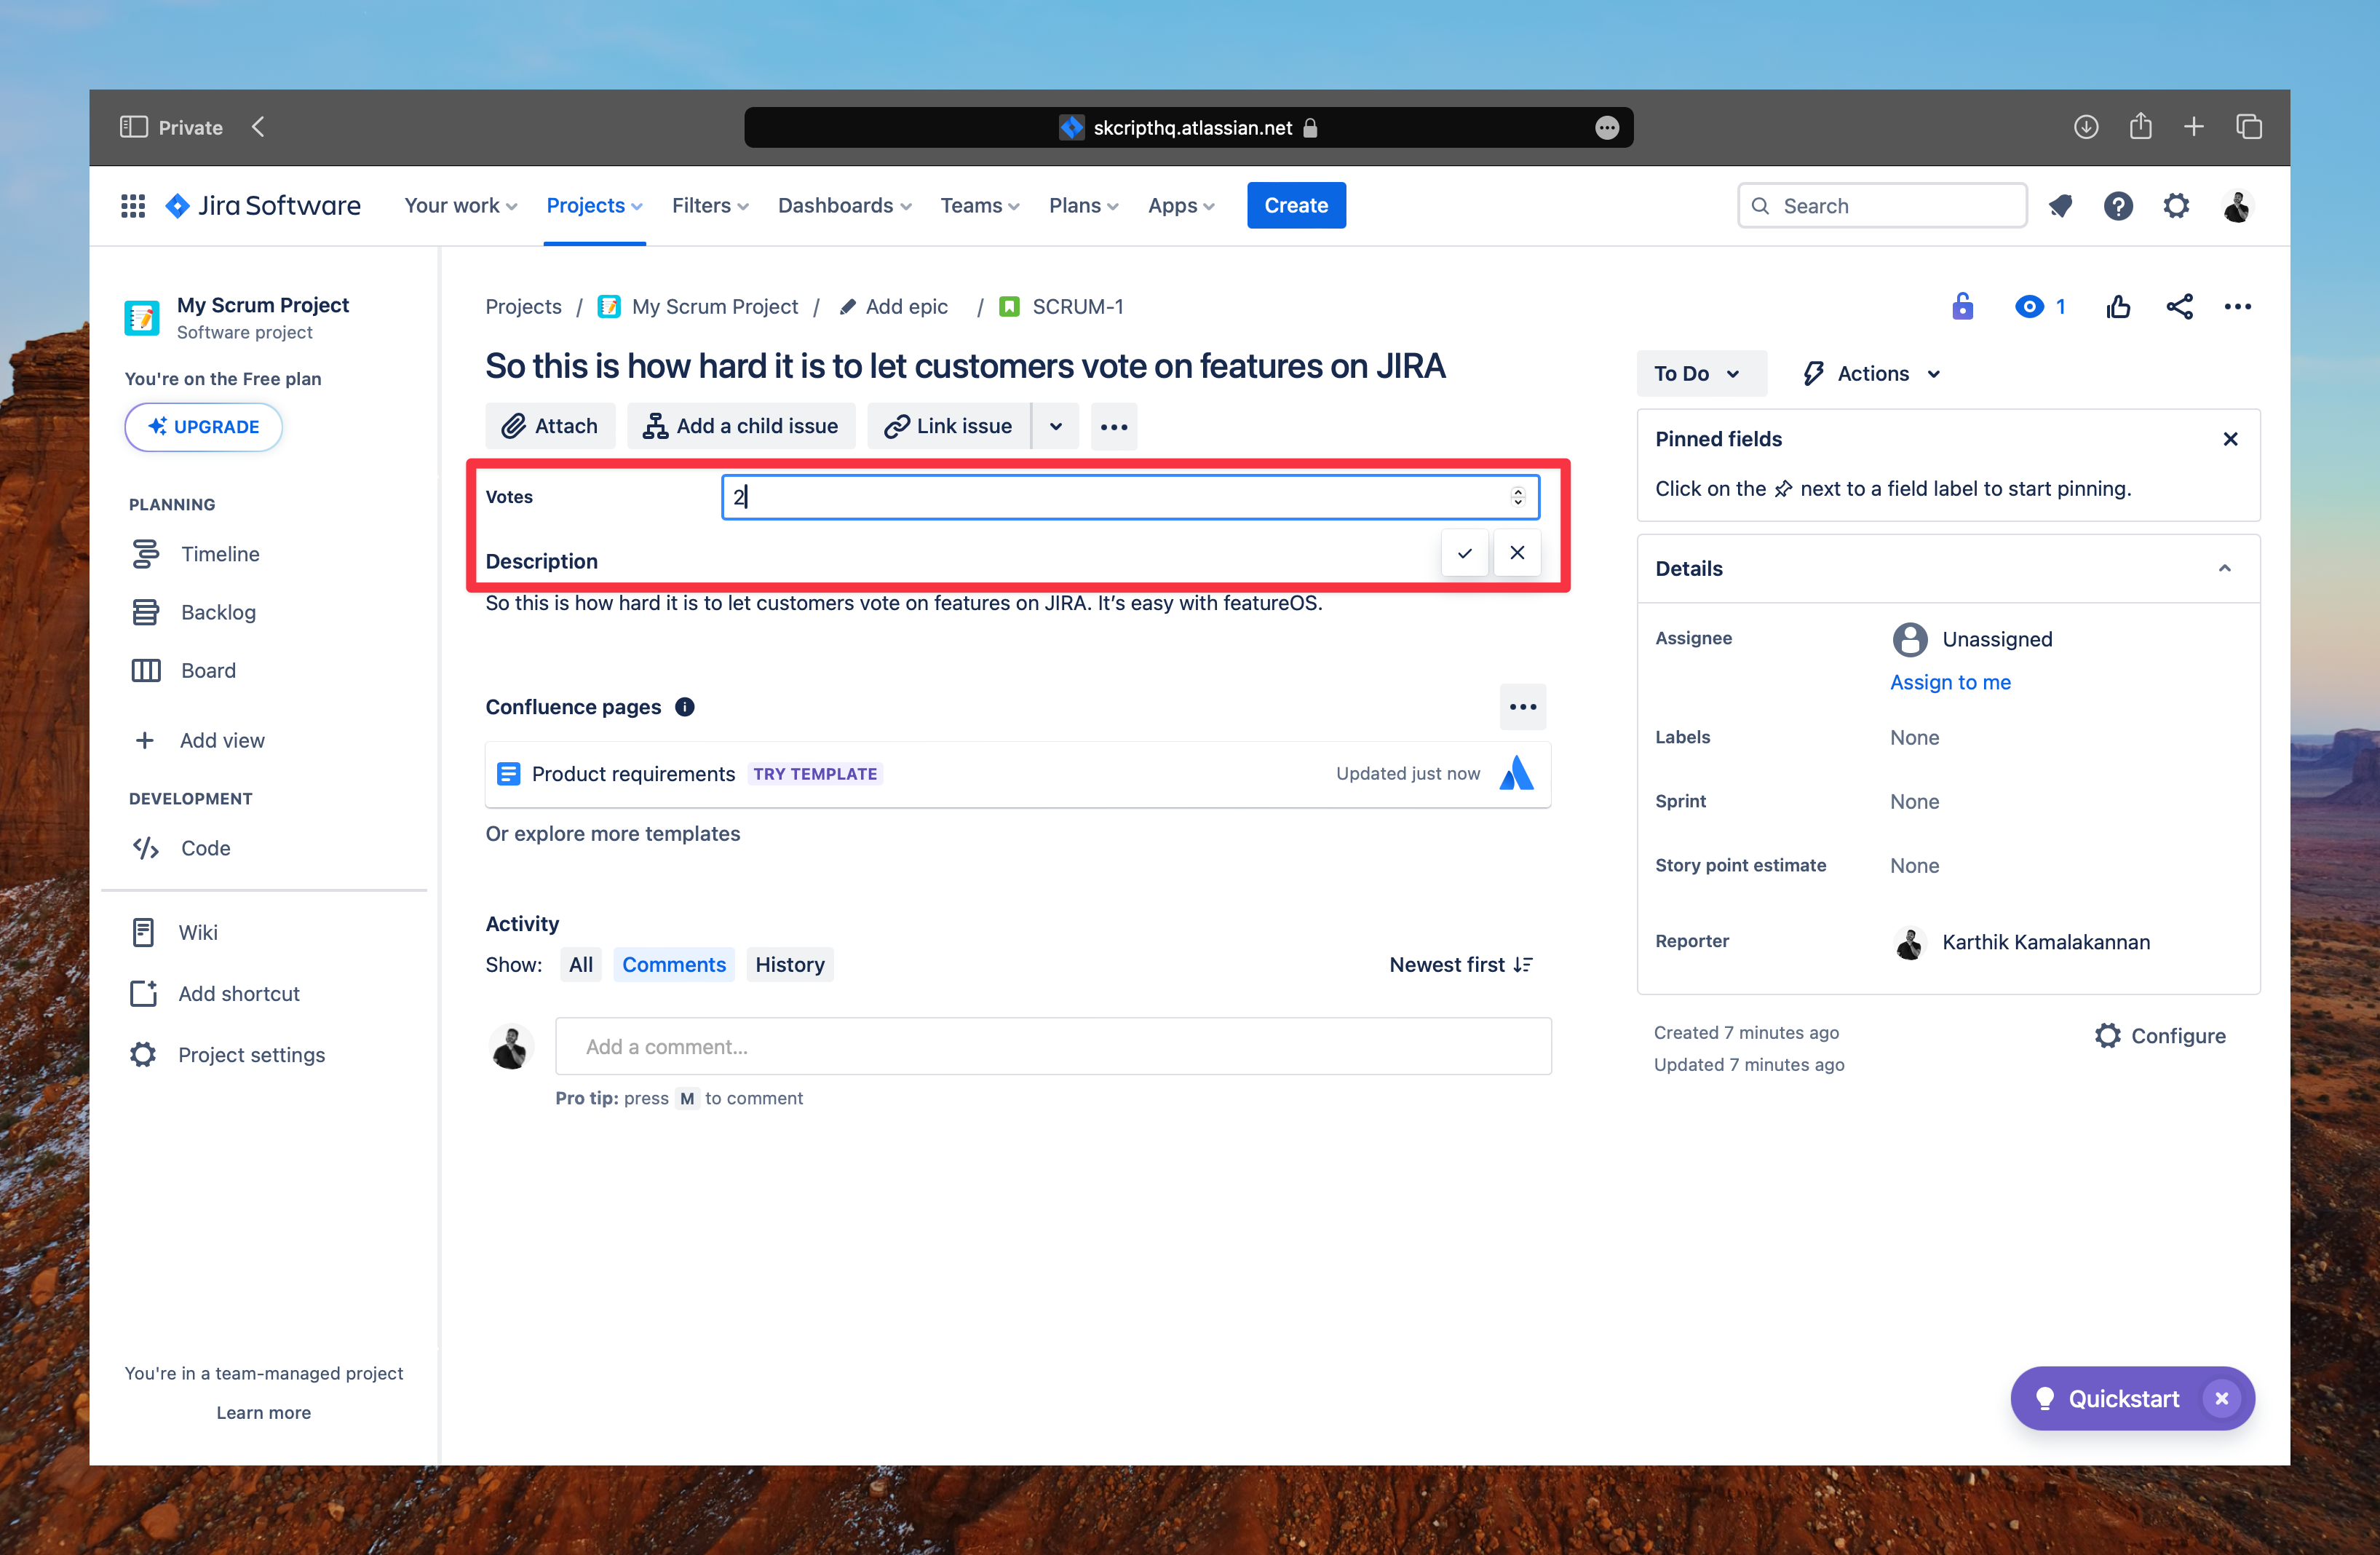Open the Jira app switcher grid
2380x1555 pixels.
tap(133, 205)
